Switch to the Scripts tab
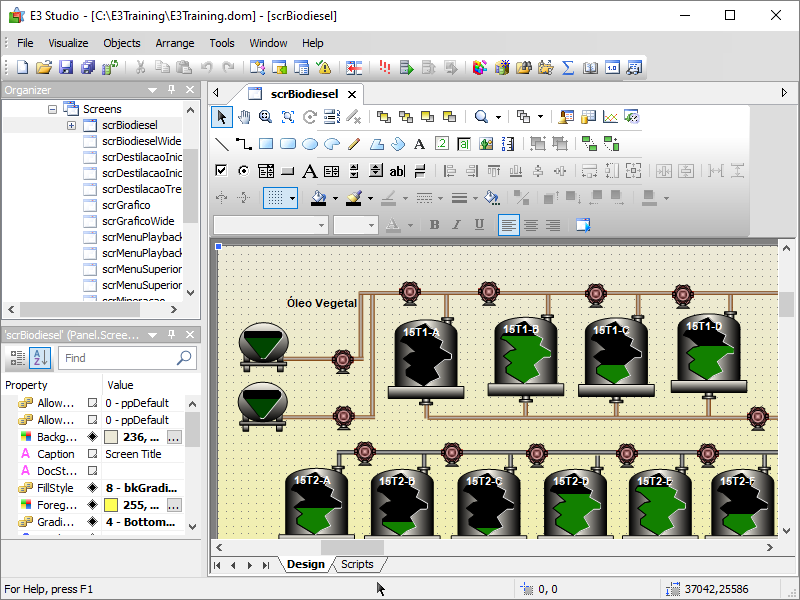The height and width of the screenshot is (600, 800). pos(357,565)
